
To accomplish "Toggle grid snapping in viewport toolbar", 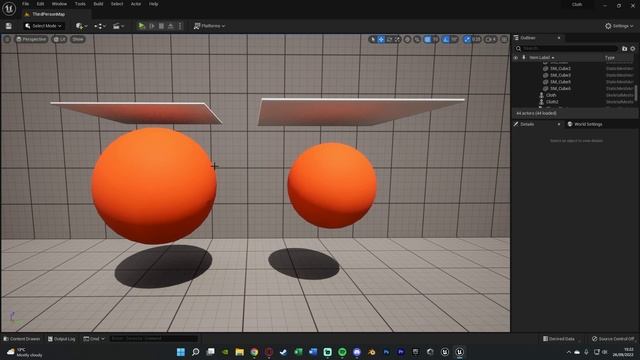I will point(427,39).
